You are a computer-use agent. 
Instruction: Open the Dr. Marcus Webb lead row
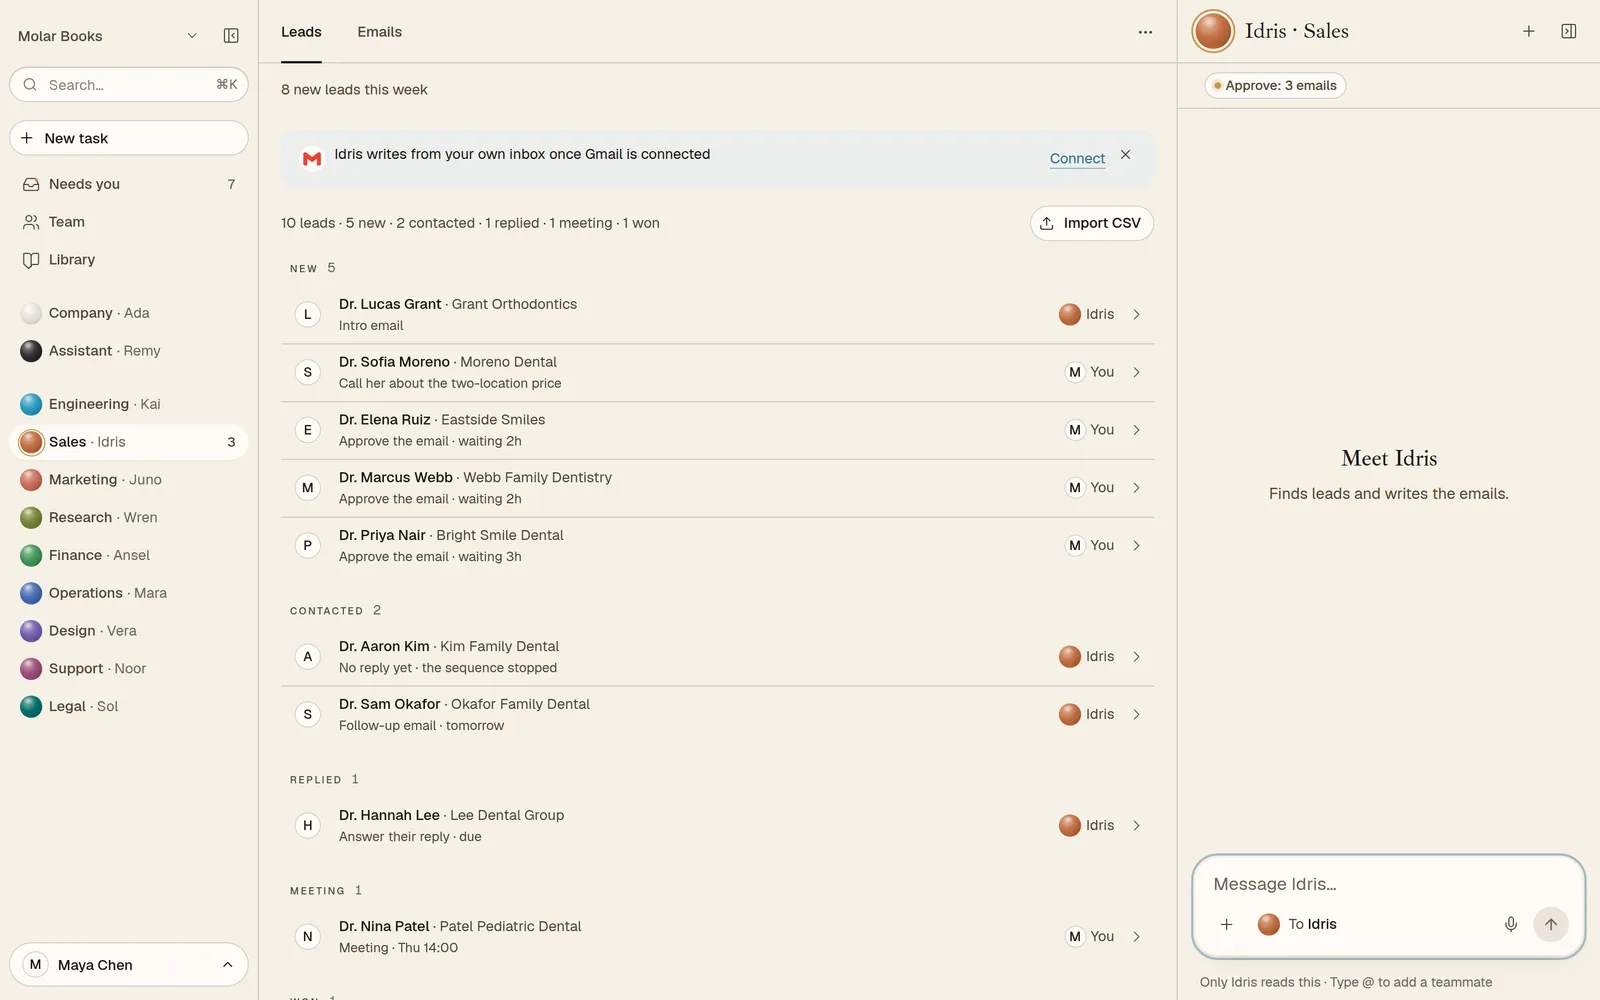click(717, 488)
